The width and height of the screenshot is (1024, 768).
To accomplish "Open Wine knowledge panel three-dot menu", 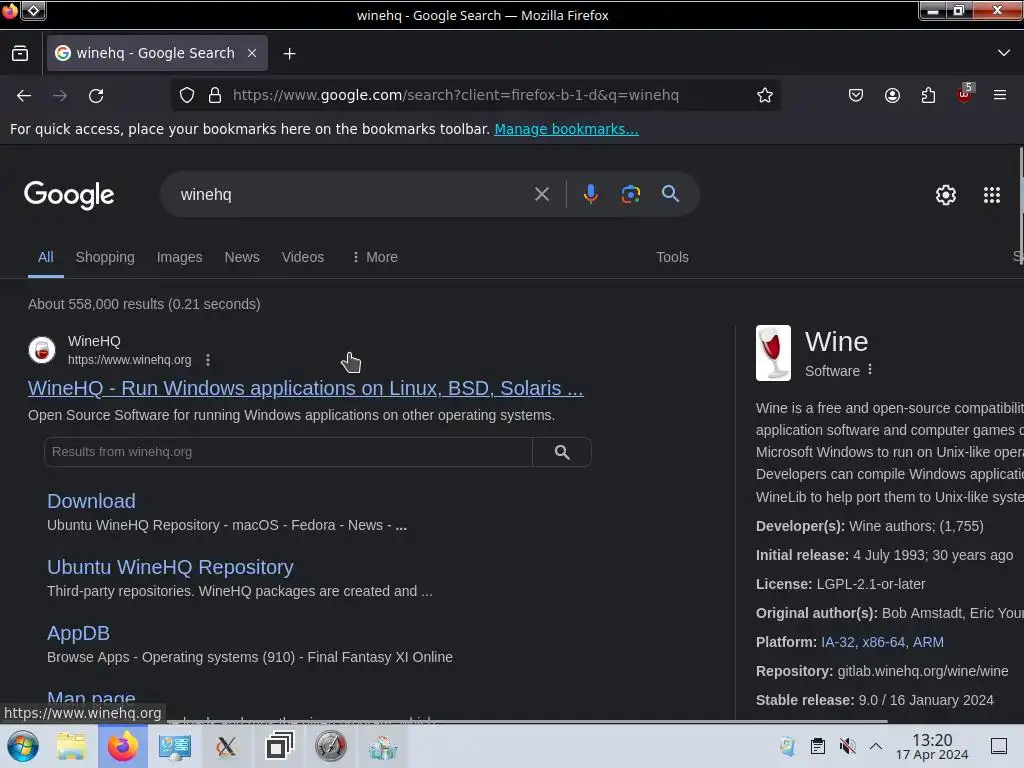I will click(x=870, y=370).
